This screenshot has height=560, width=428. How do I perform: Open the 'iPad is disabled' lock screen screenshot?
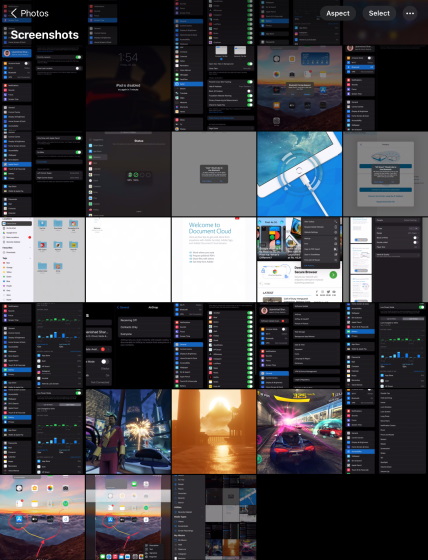pyautogui.click(x=128, y=88)
